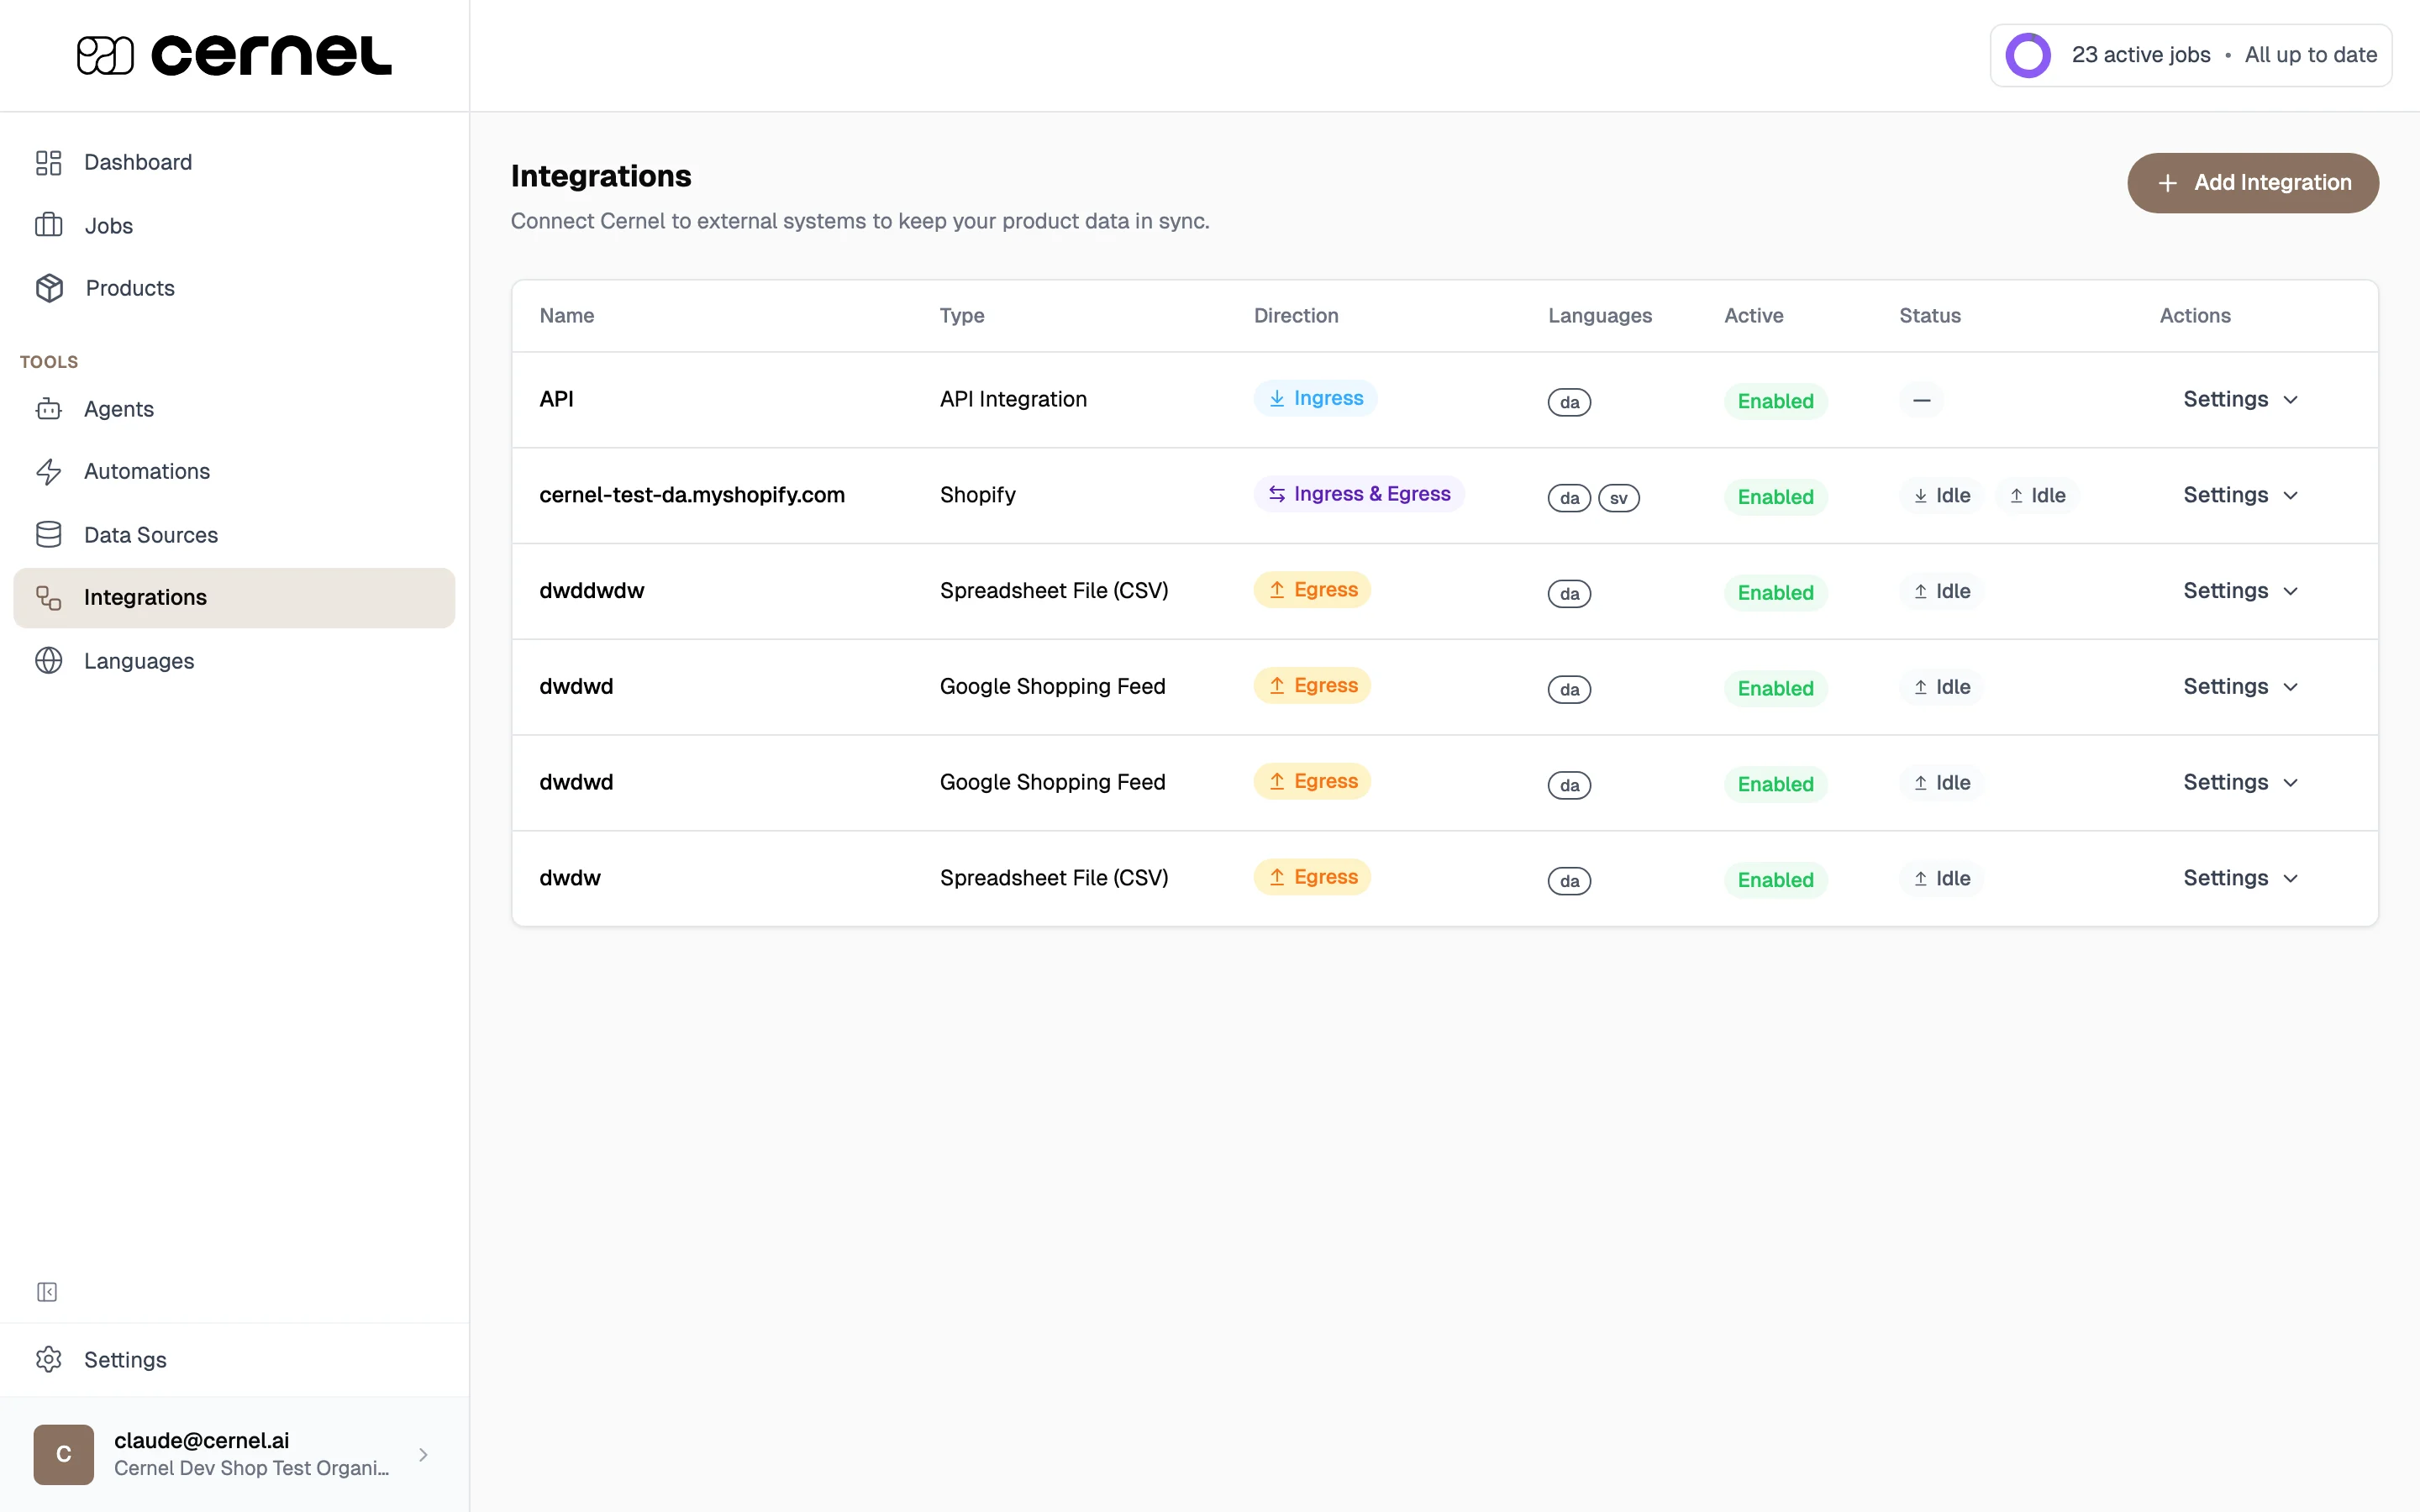Viewport: 2420px width, 1512px height.
Task: Click the Egress badge in the dwdw row
Action: tap(1312, 877)
